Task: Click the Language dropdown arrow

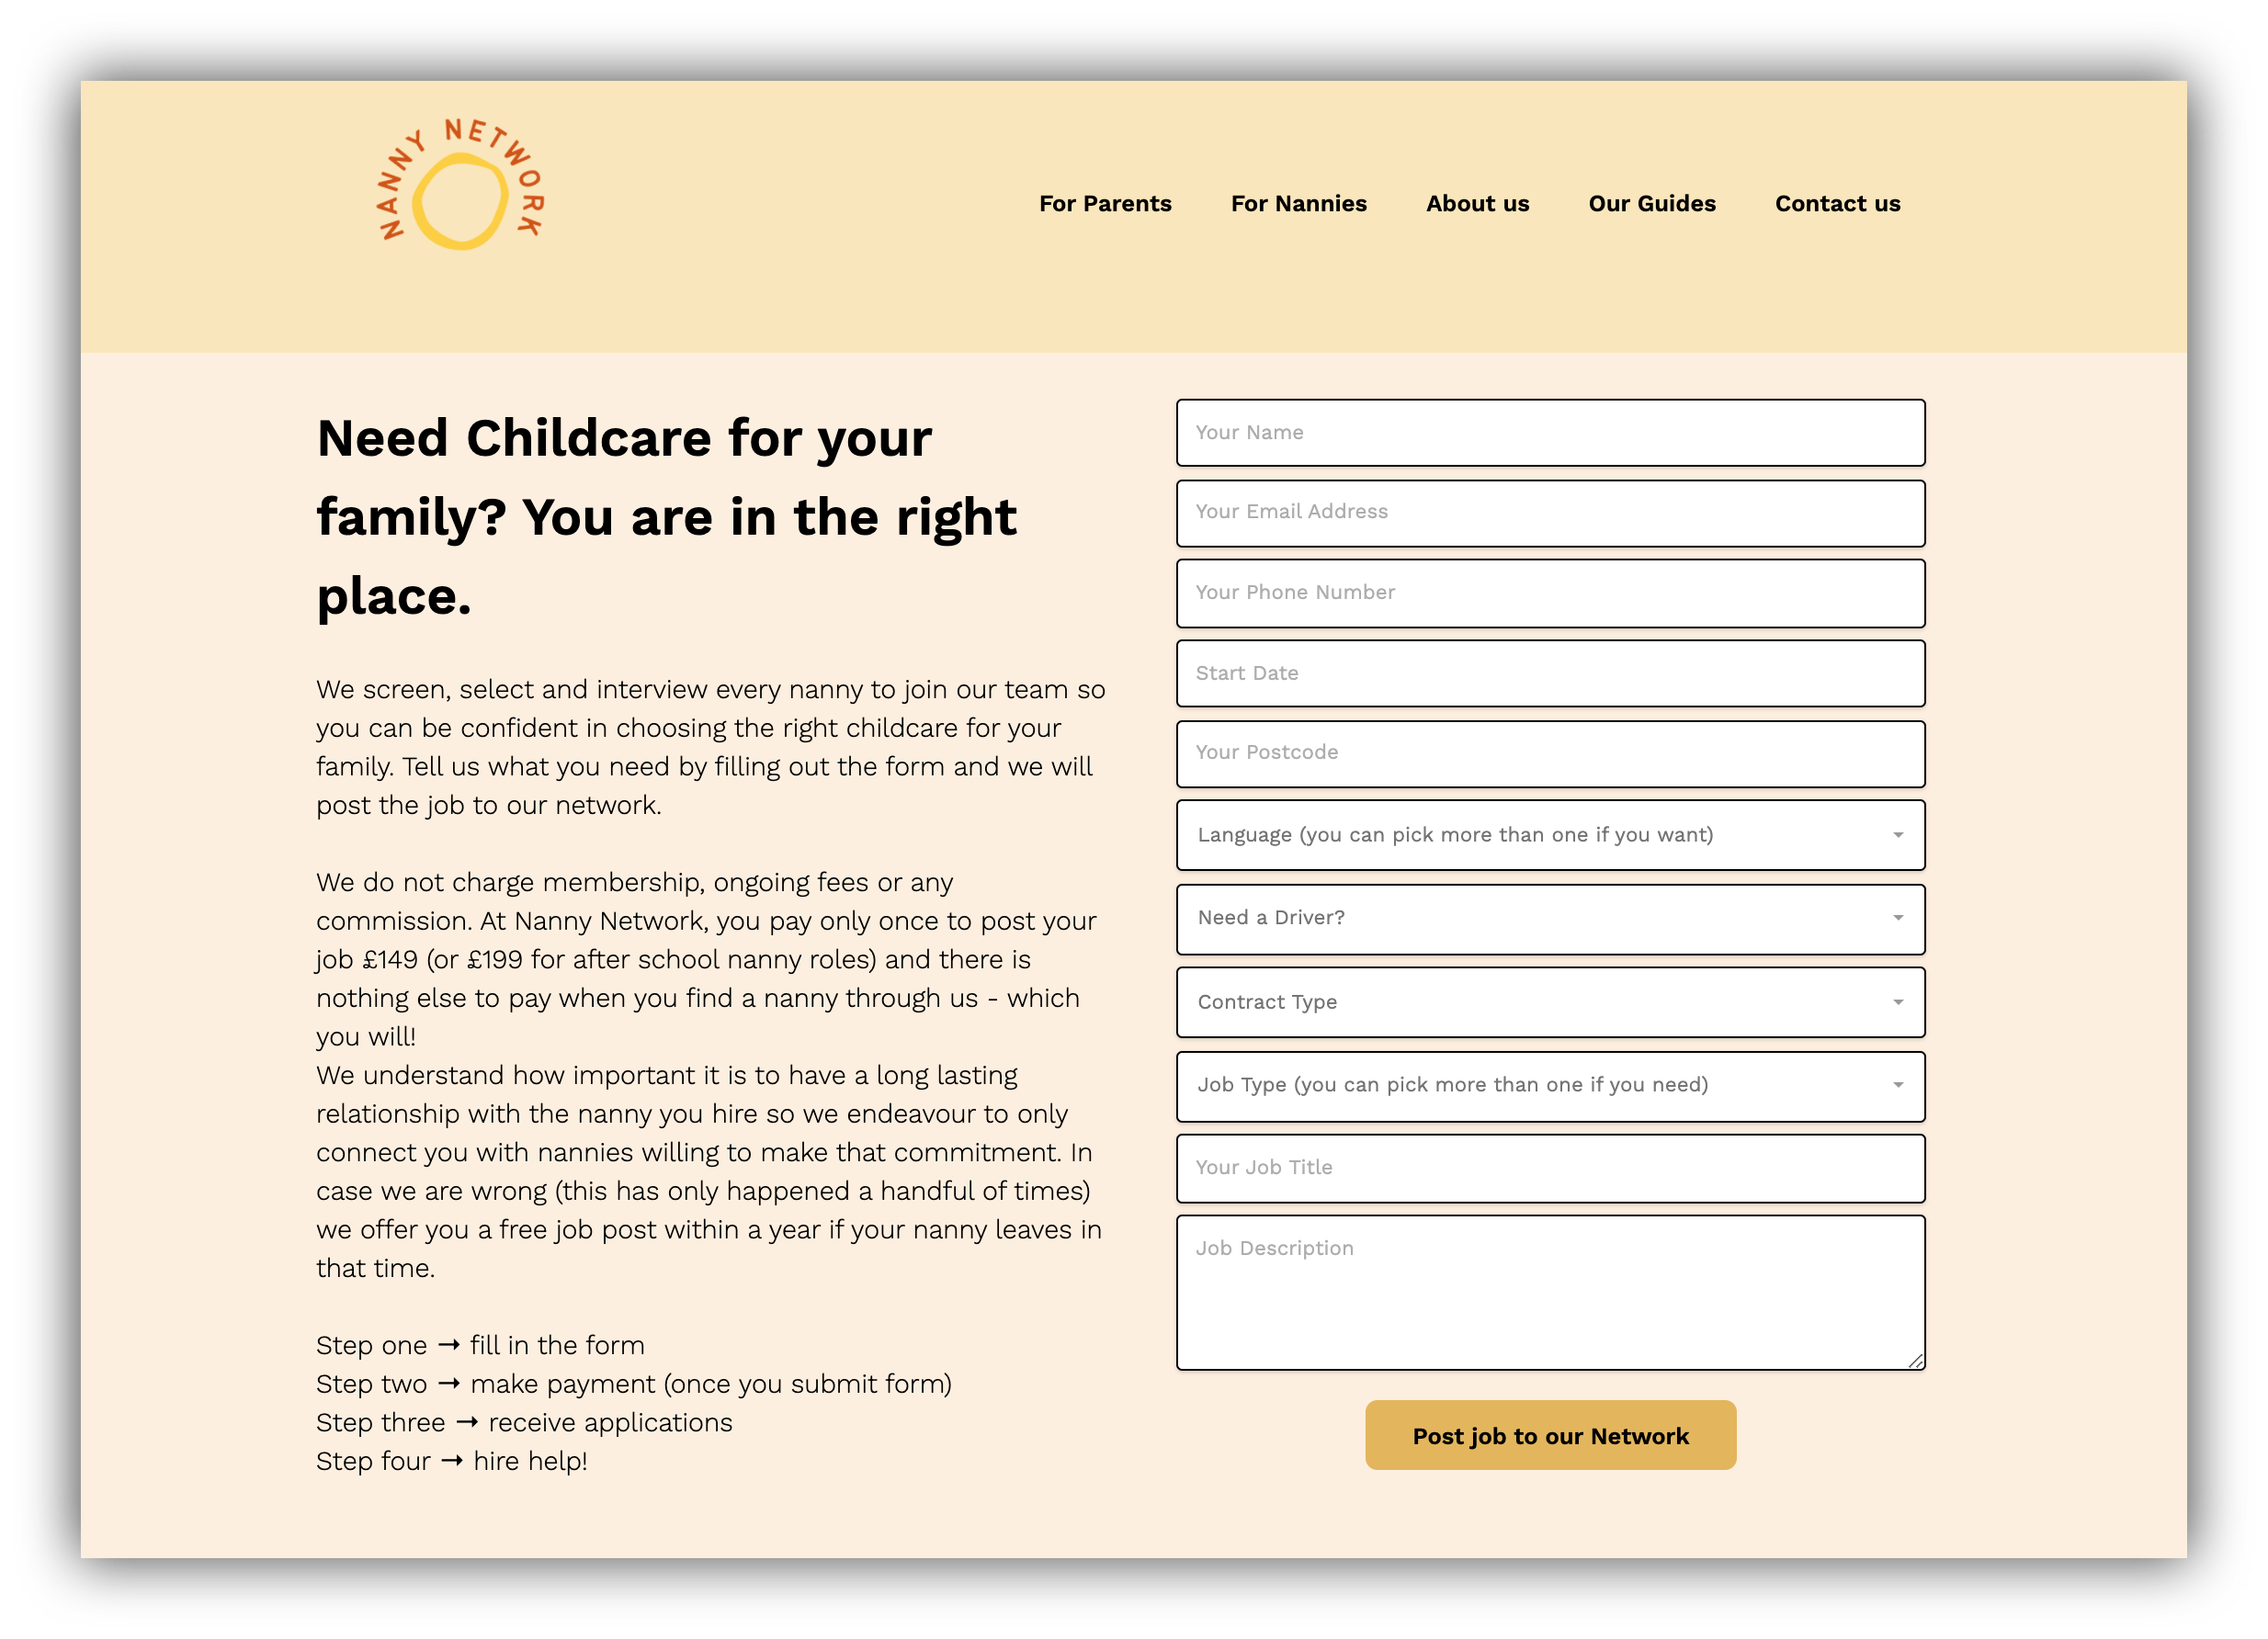Action: pyautogui.click(x=1899, y=834)
